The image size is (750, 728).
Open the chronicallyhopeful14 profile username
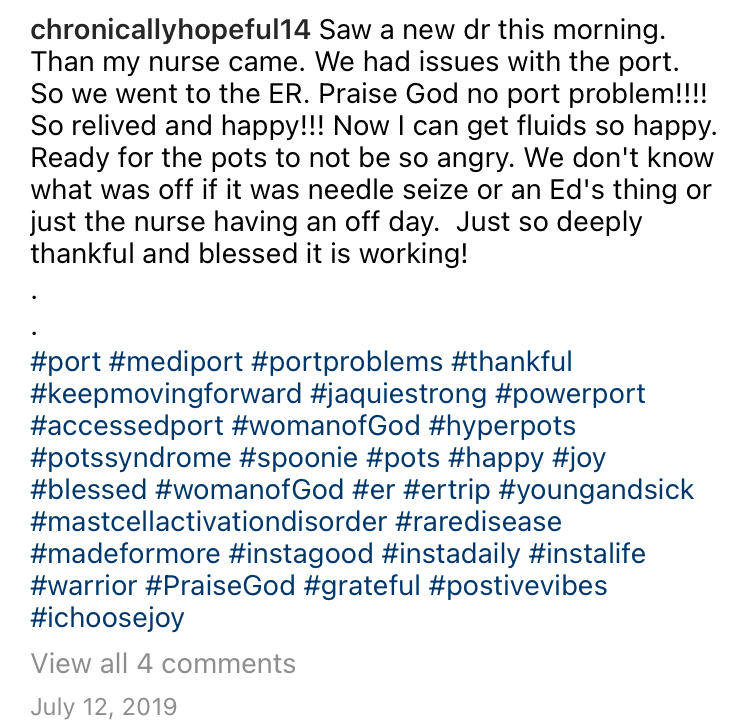(170, 30)
